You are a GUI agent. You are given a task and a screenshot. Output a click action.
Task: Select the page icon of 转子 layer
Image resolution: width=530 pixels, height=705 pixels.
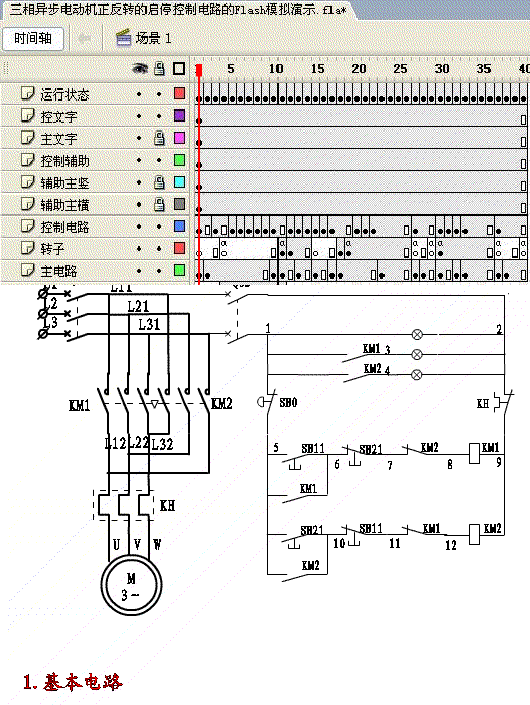click(x=27, y=247)
